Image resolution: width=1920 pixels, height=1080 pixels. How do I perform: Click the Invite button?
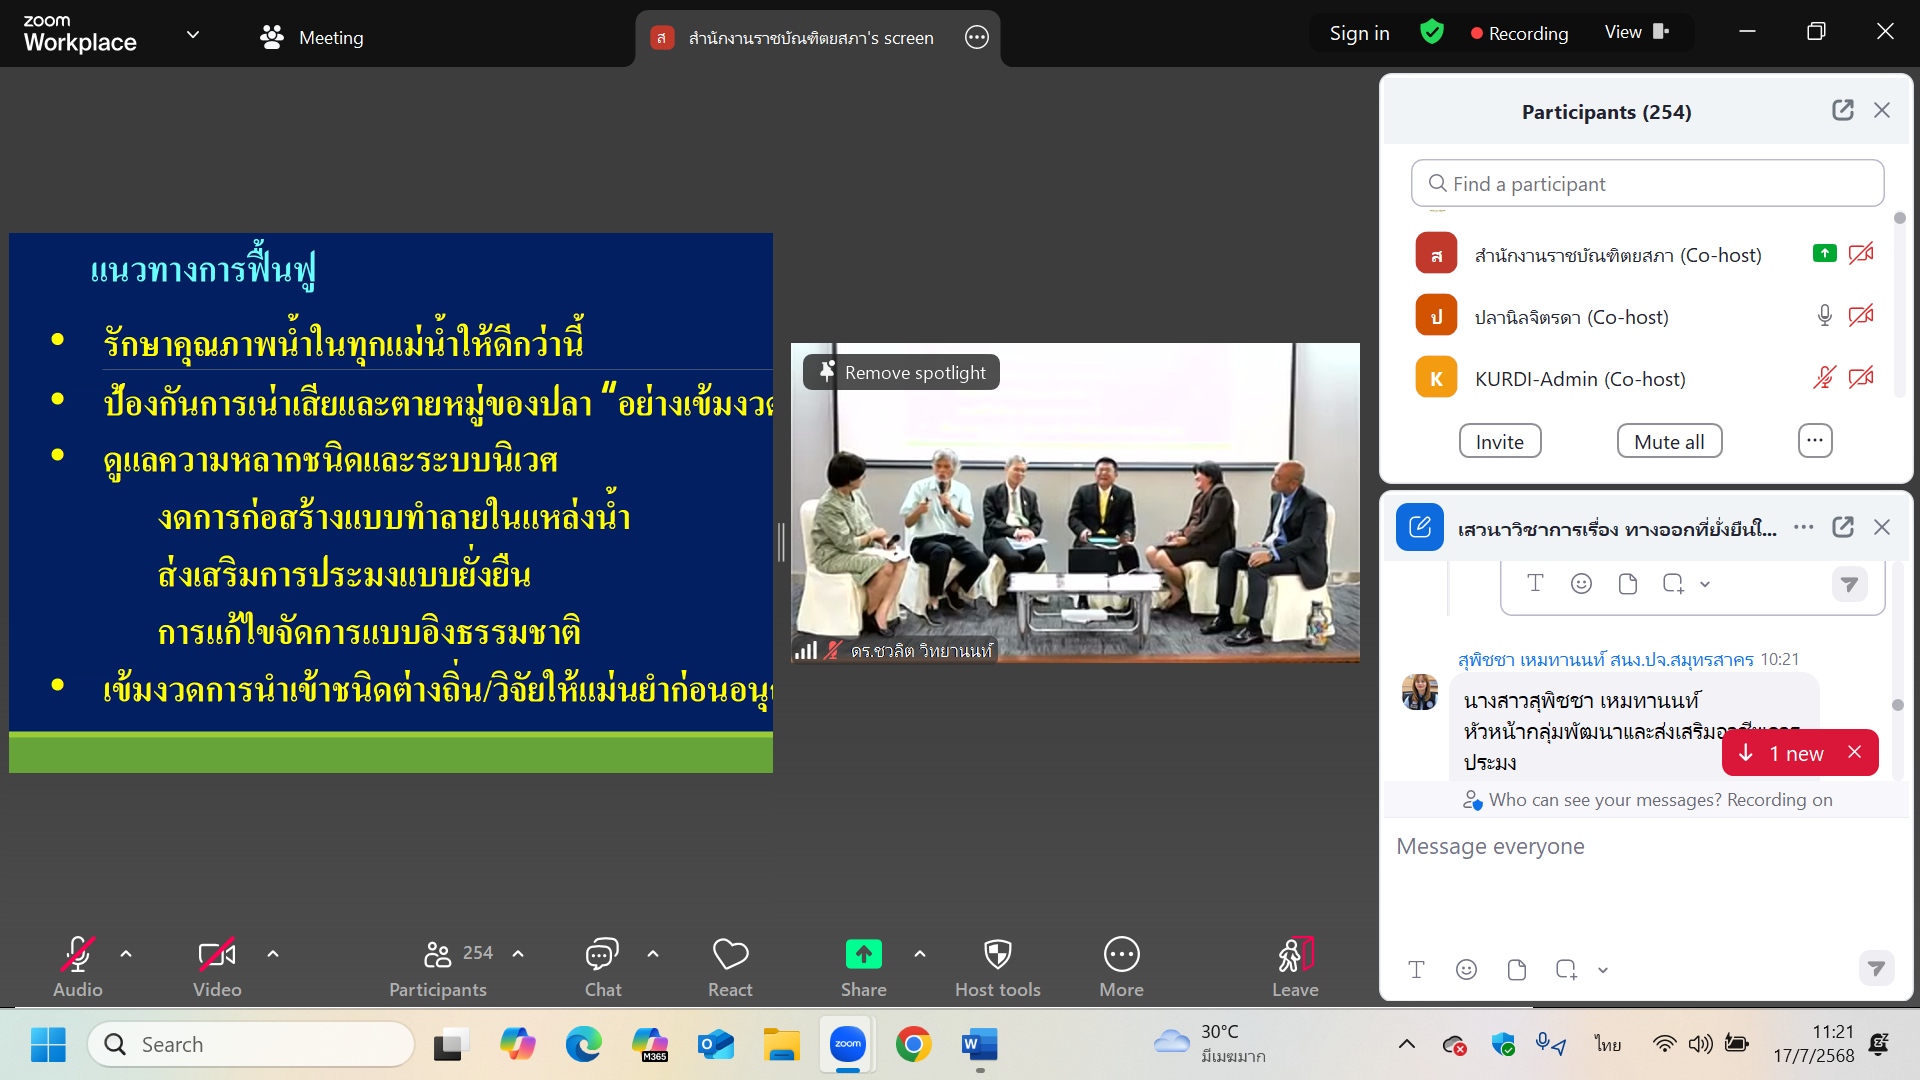[x=1499, y=440]
